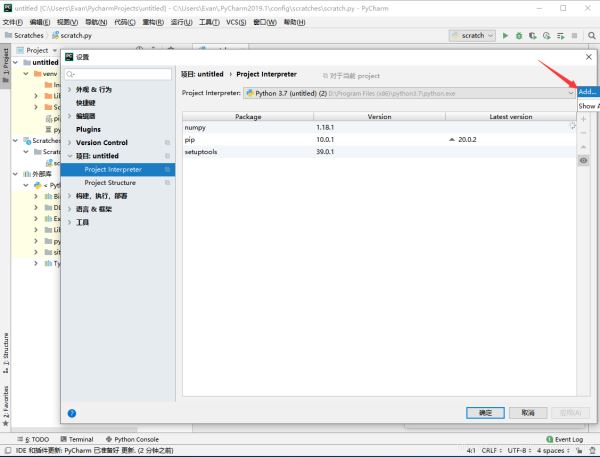
Task: Collapse the 外部库 tree node
Action: tap(15, 174)
